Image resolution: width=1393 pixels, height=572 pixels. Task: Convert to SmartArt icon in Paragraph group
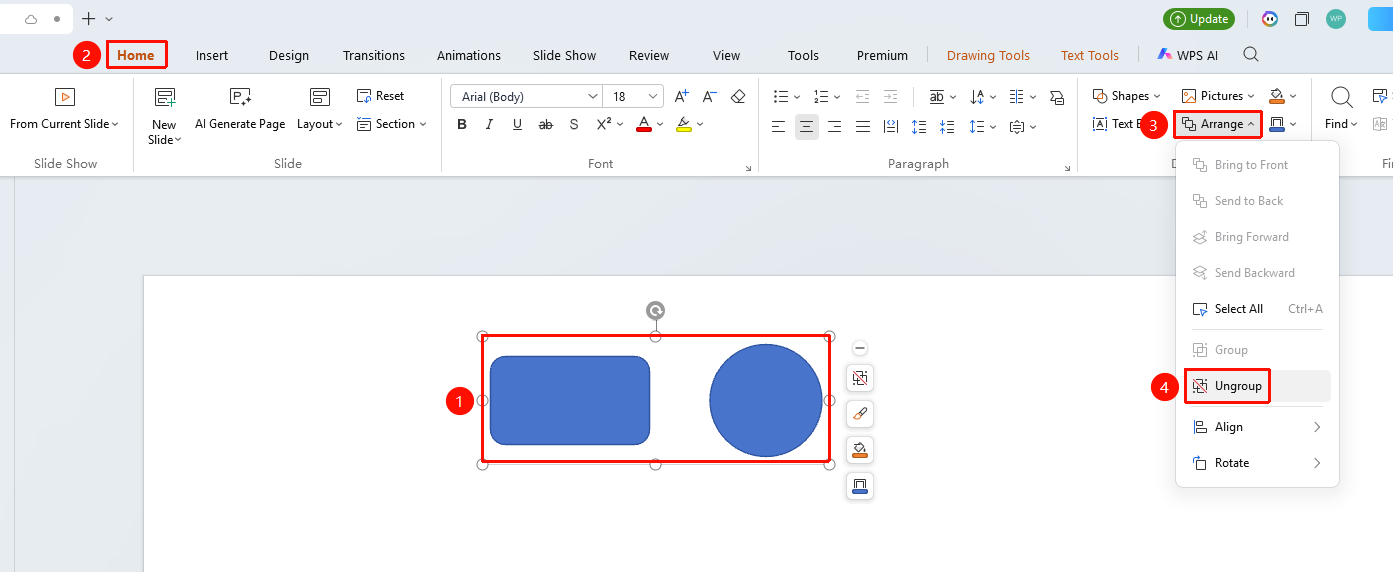1057,97
